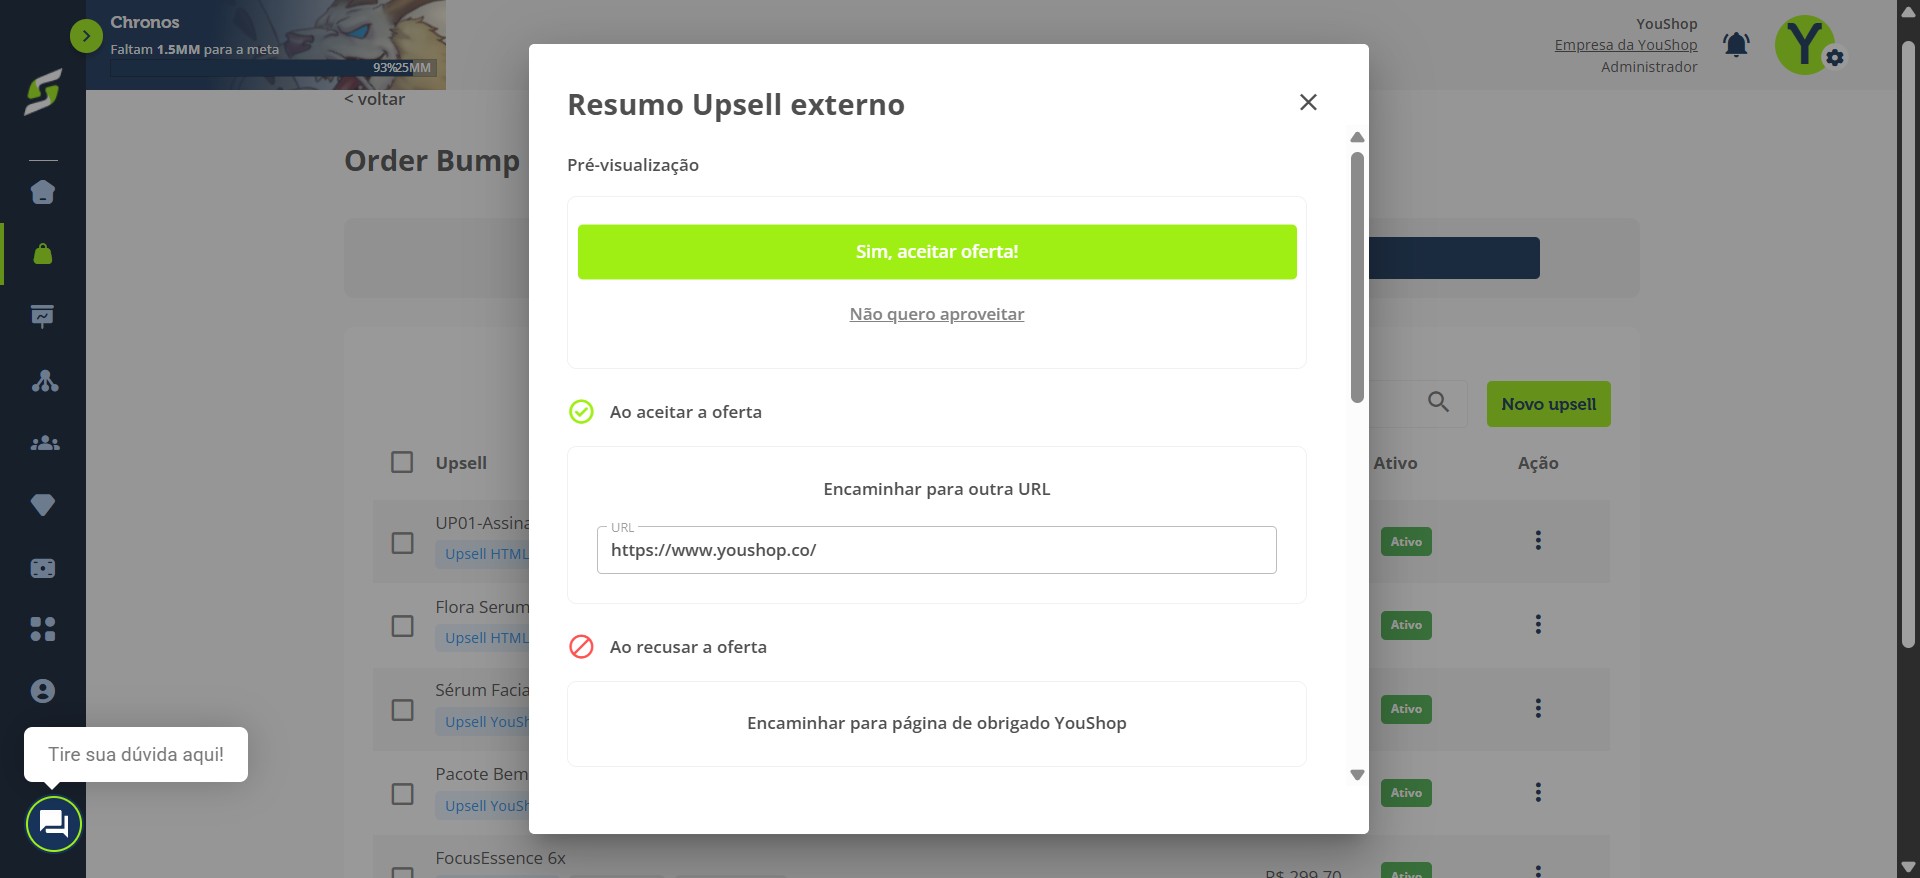Click the Ativo column header
1920x878 pixels.
1395,463
